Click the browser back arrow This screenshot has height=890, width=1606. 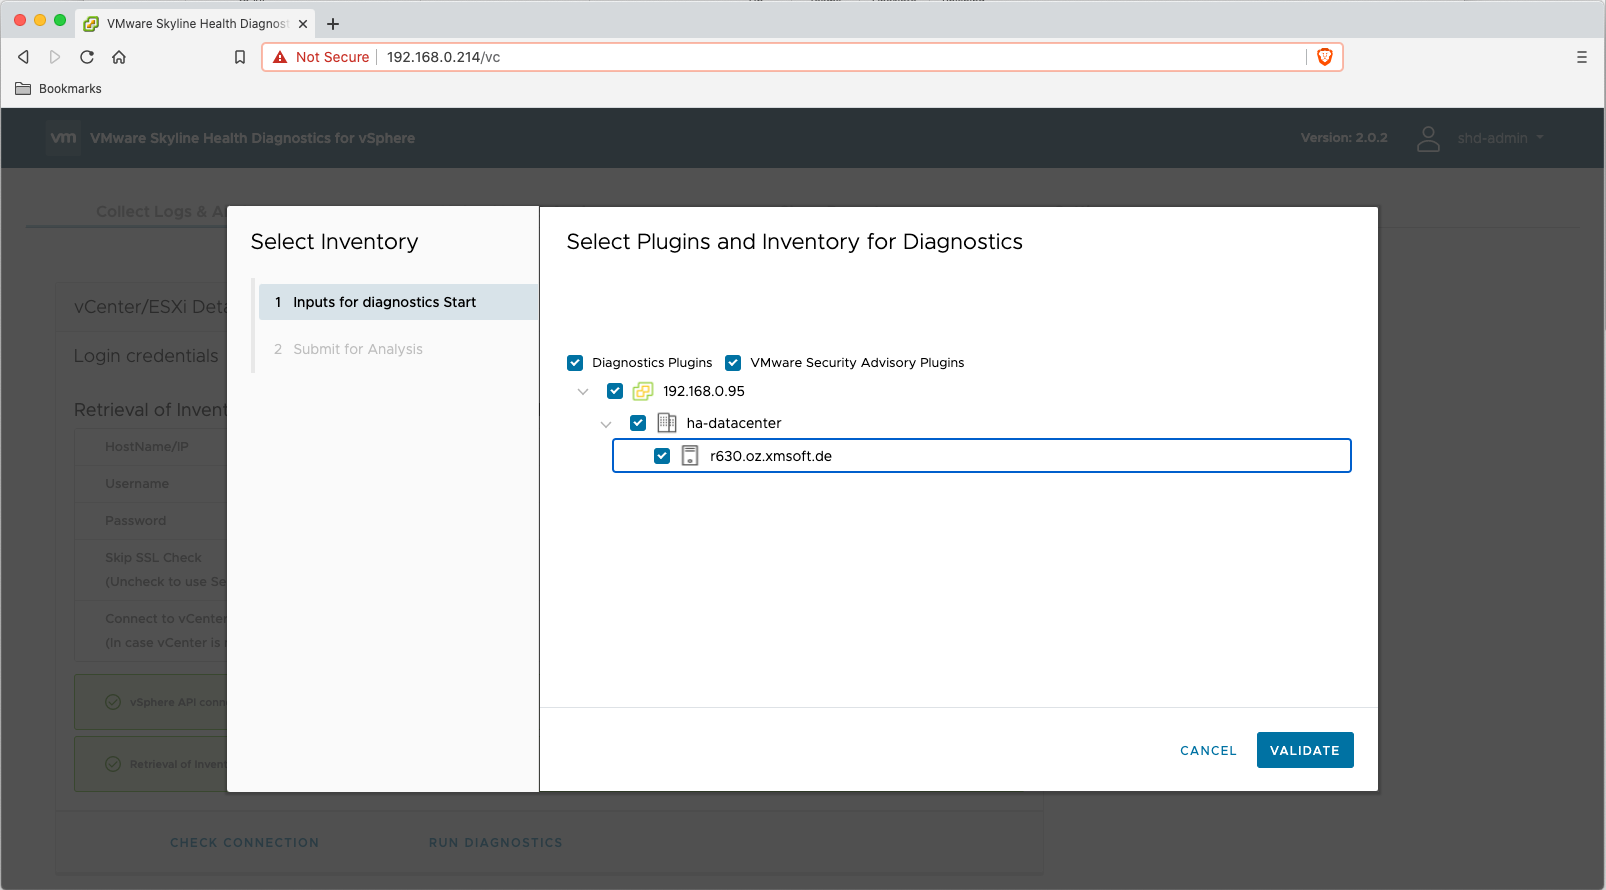pos(24,57)
